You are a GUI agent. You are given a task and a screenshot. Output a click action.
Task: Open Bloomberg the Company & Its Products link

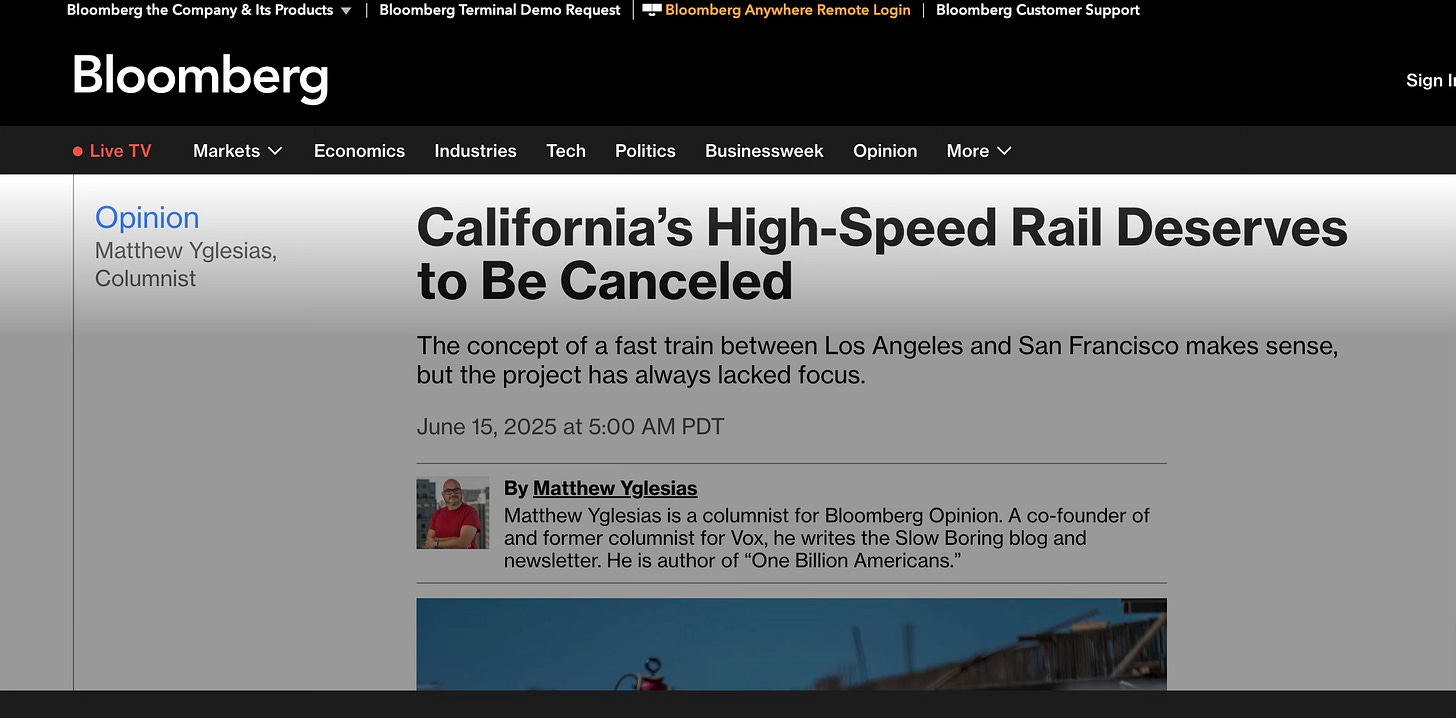[200, 10]
